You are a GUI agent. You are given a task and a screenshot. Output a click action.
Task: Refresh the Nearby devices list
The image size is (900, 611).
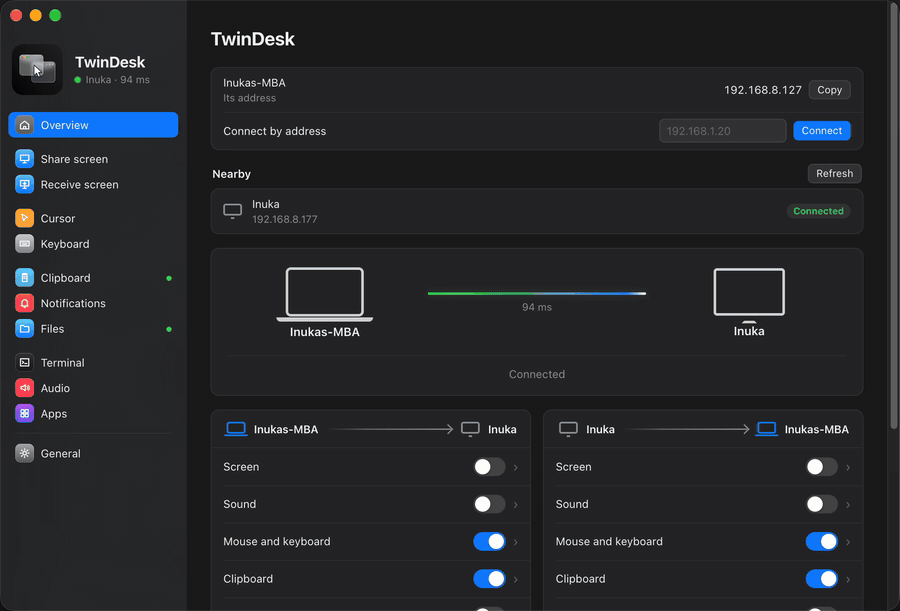pos(835,173)
